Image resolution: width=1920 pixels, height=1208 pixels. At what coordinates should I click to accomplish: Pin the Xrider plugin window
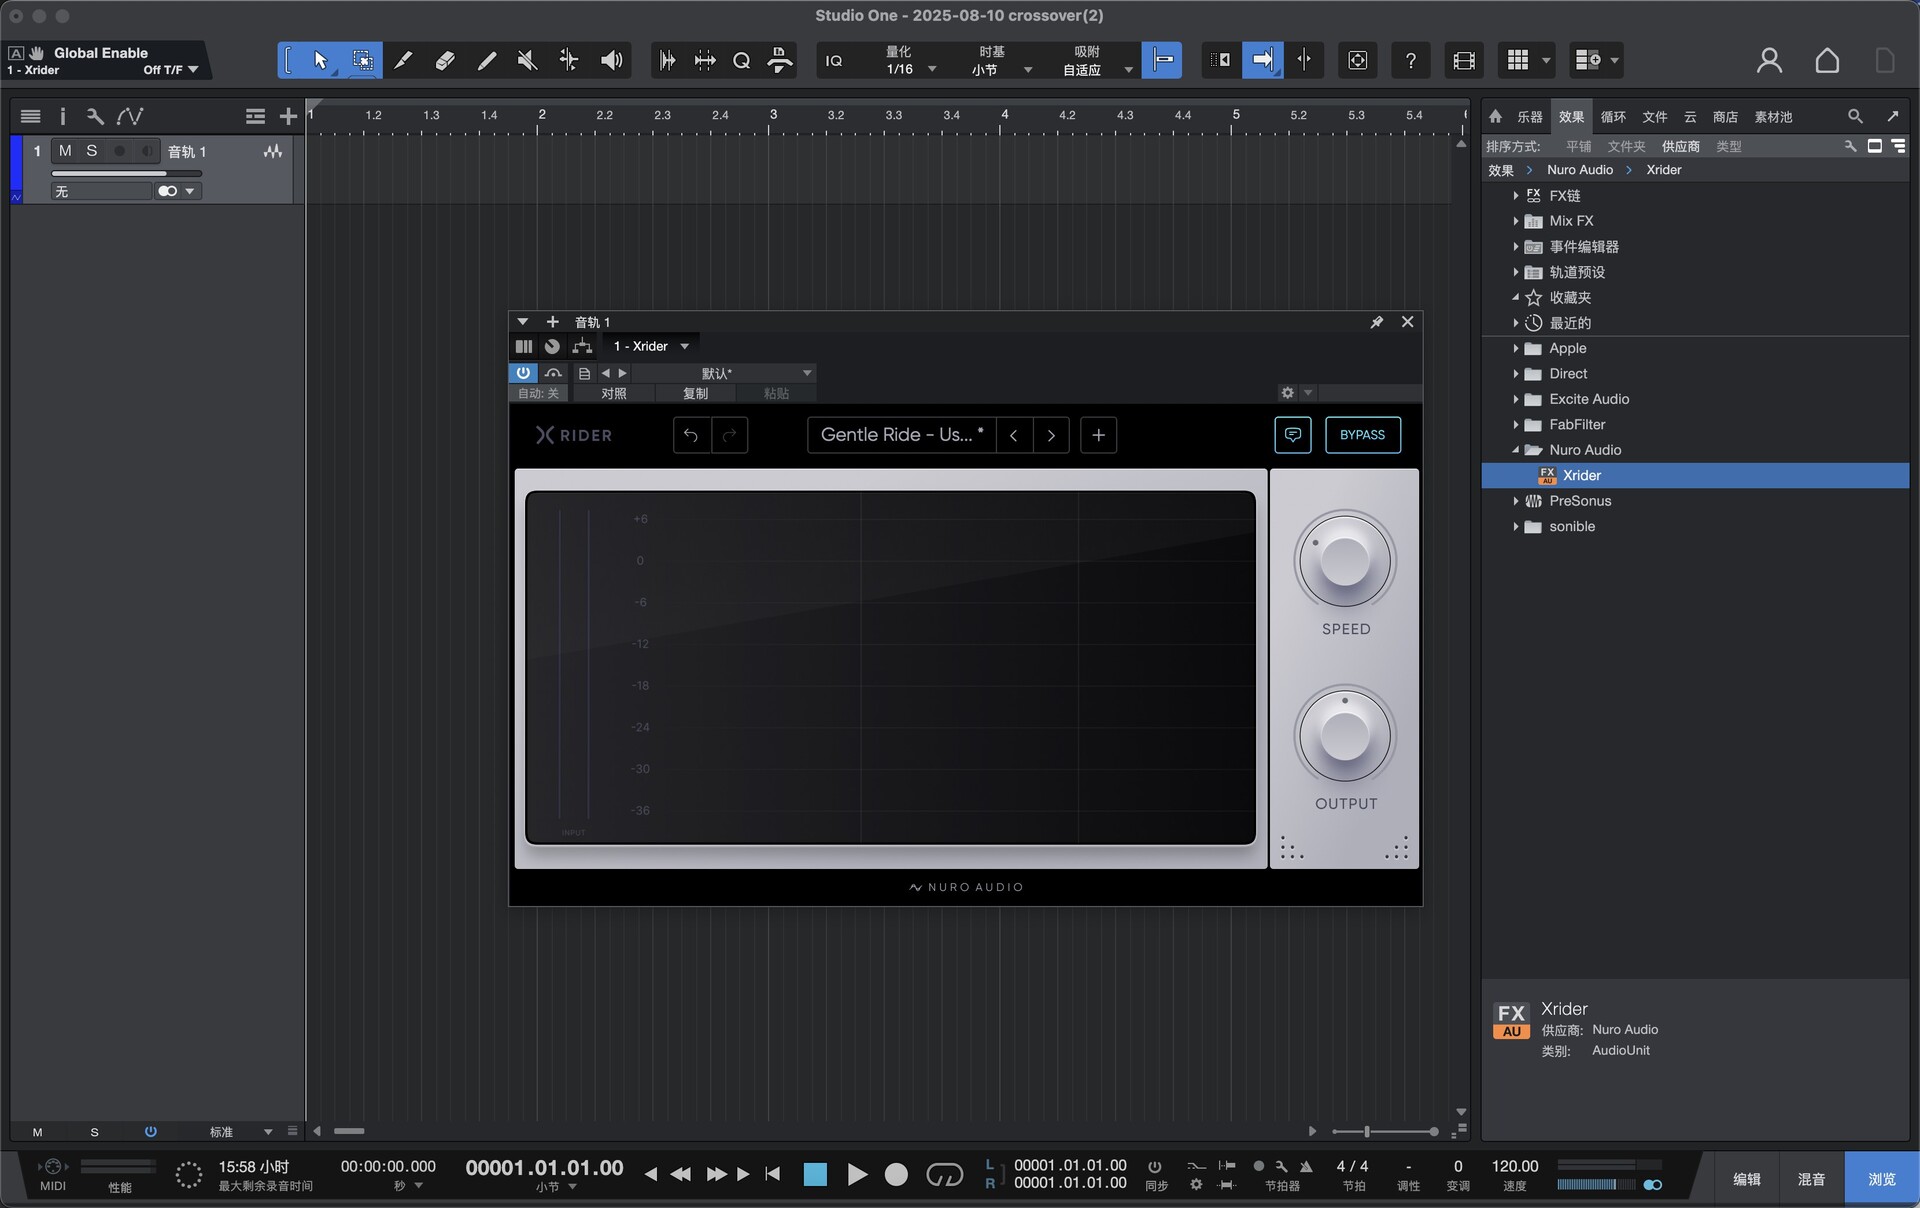coord(1377,322)
